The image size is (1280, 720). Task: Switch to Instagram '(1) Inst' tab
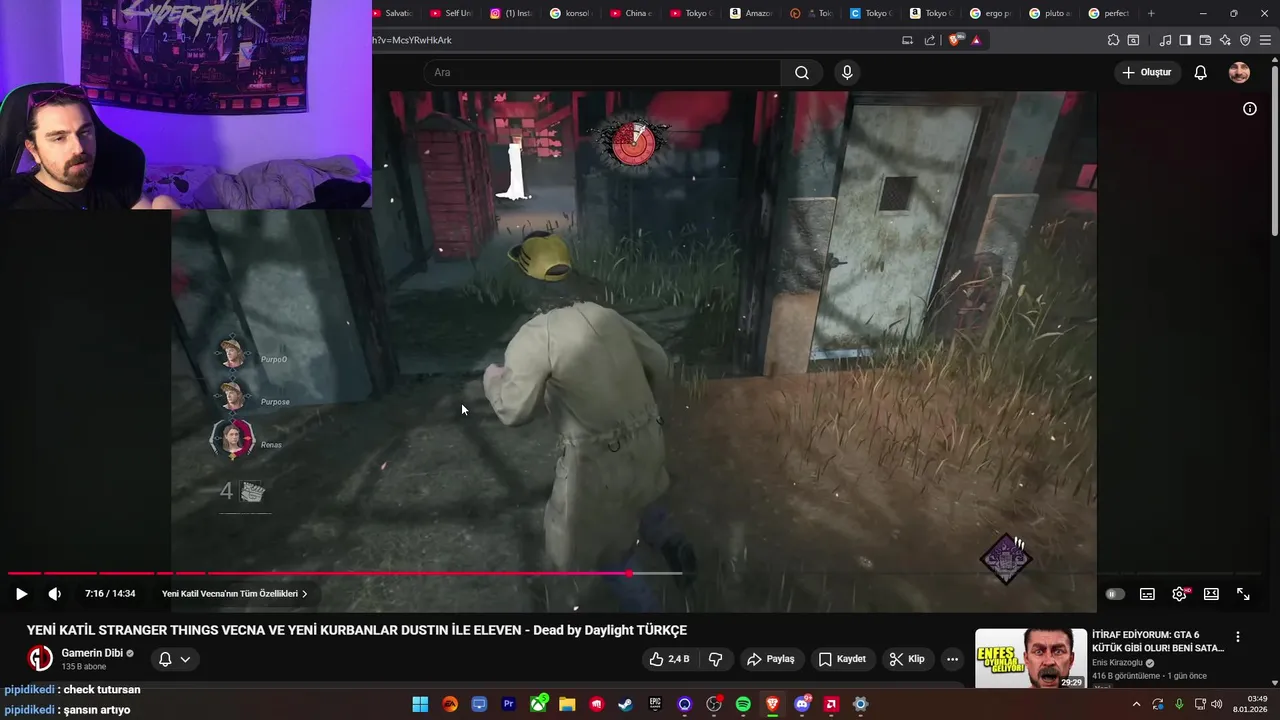[x=510, y=13]
